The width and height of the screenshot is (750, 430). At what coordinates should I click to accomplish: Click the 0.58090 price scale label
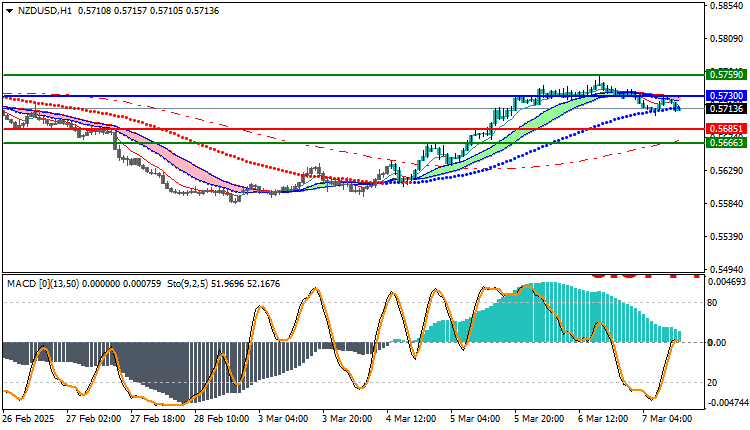pyautogui.click(x=727, y=39)
